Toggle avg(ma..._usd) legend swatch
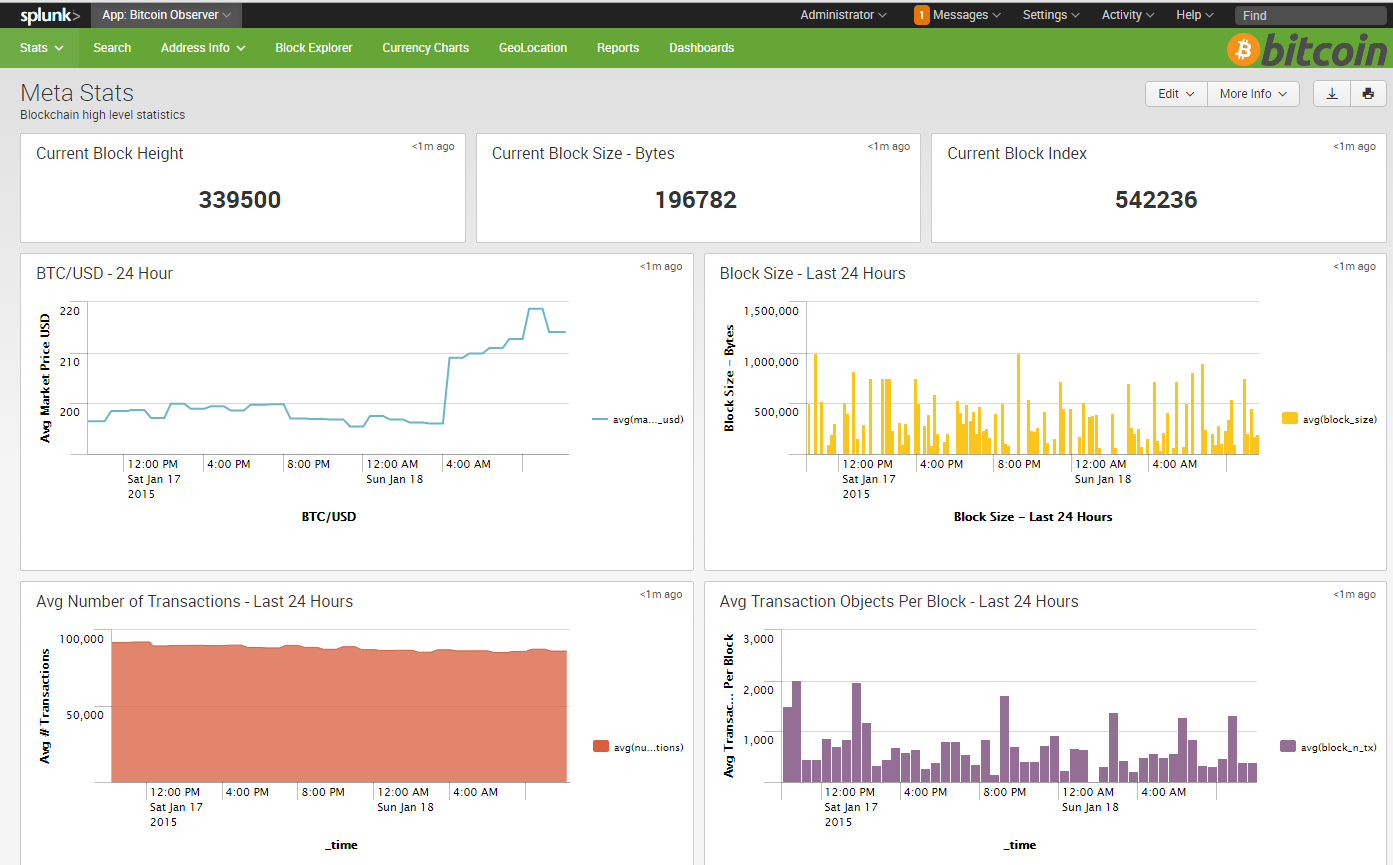Viewport: 1393px width, 865px height. 600,420
